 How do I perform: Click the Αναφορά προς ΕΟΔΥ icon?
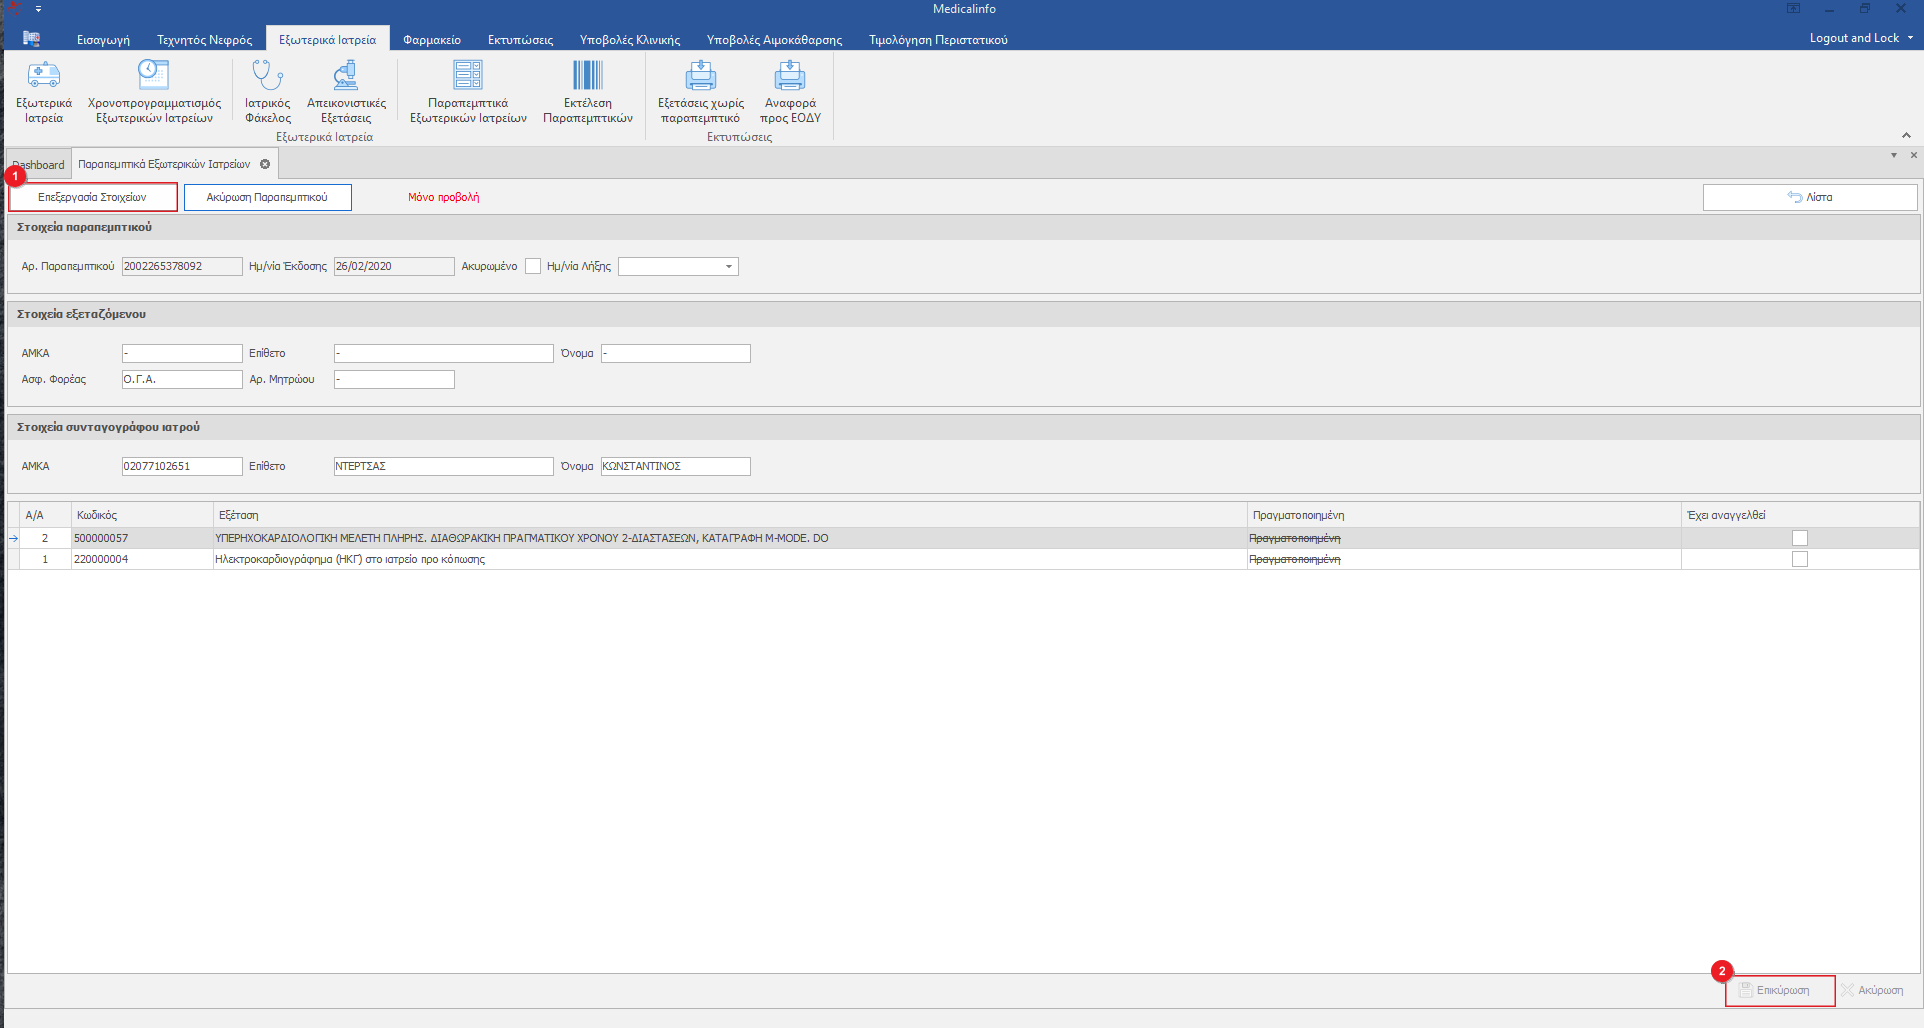tap(790, 77)
